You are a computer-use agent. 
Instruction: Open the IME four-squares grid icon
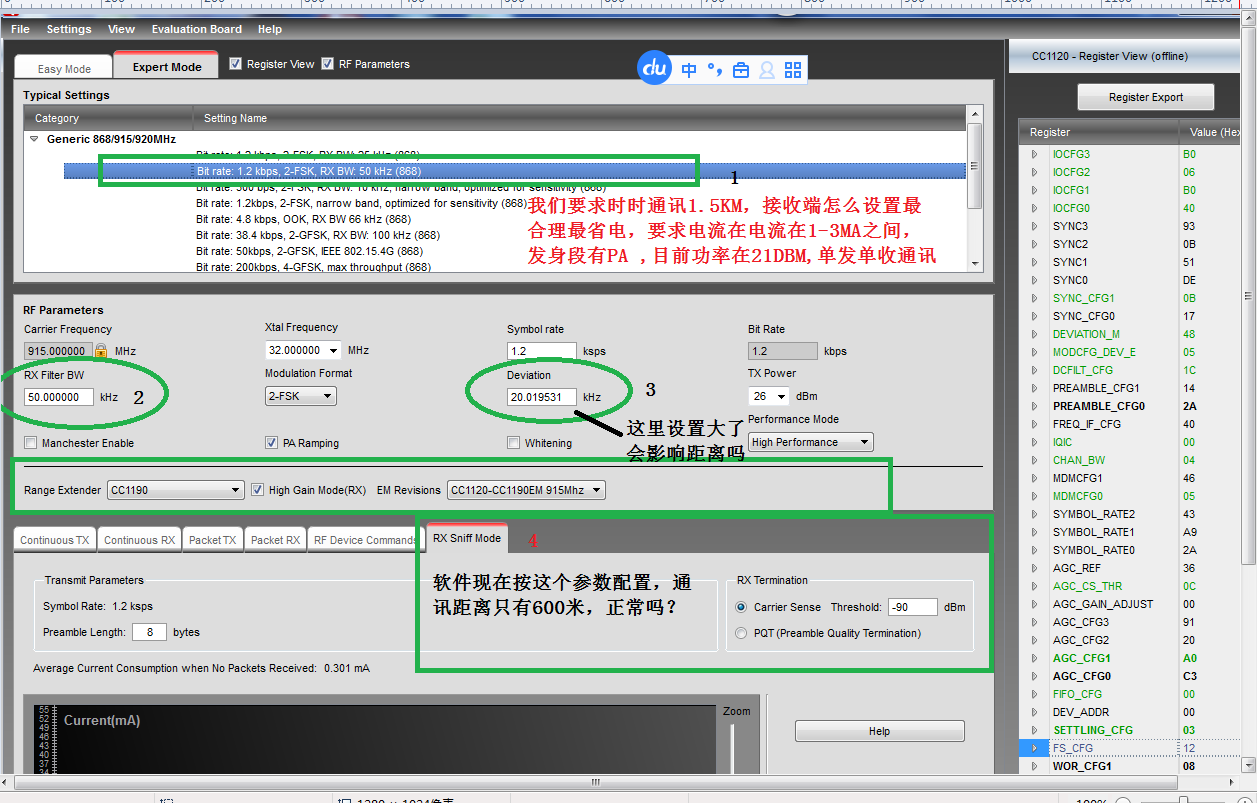point(793,70)
